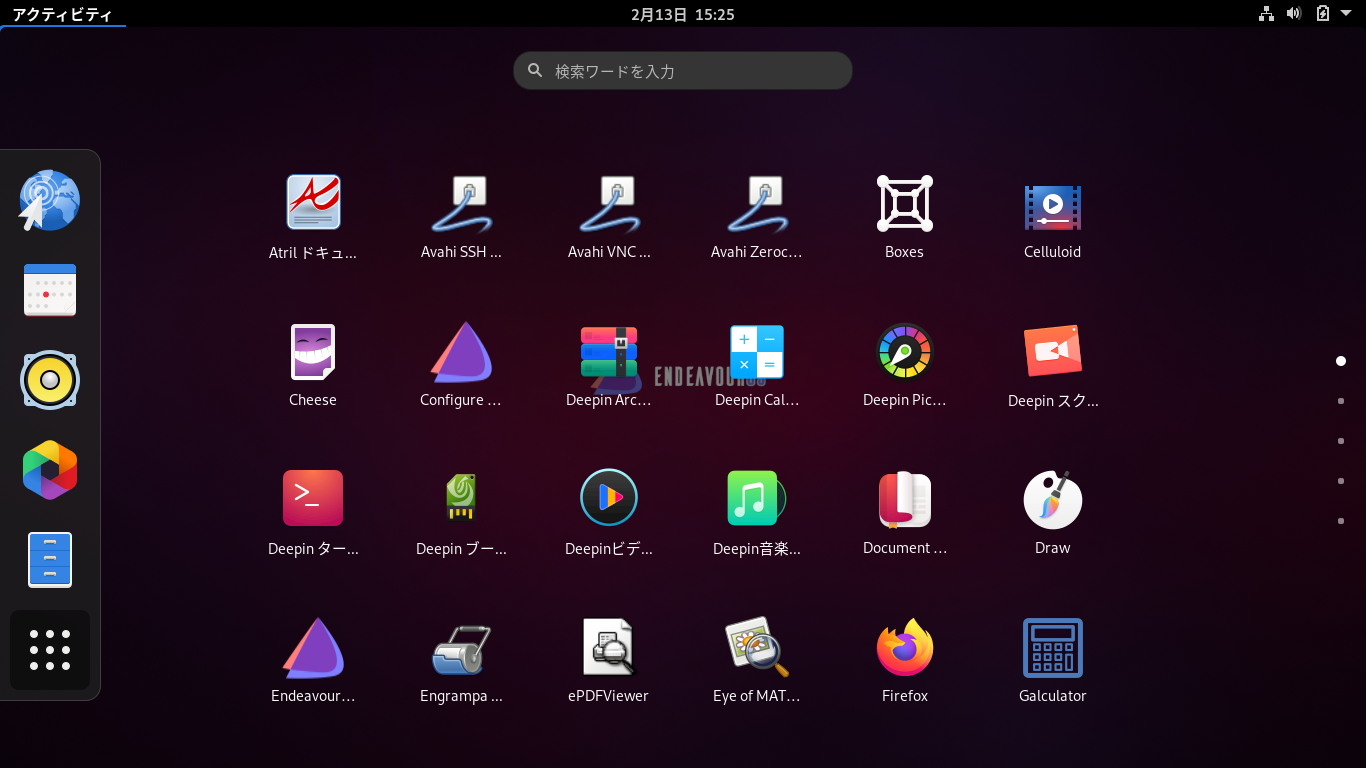This screenshot has width=1366, height=768.
Task: Click the battery status icon
Action: pyautogui.click(x=1323, y=14)
